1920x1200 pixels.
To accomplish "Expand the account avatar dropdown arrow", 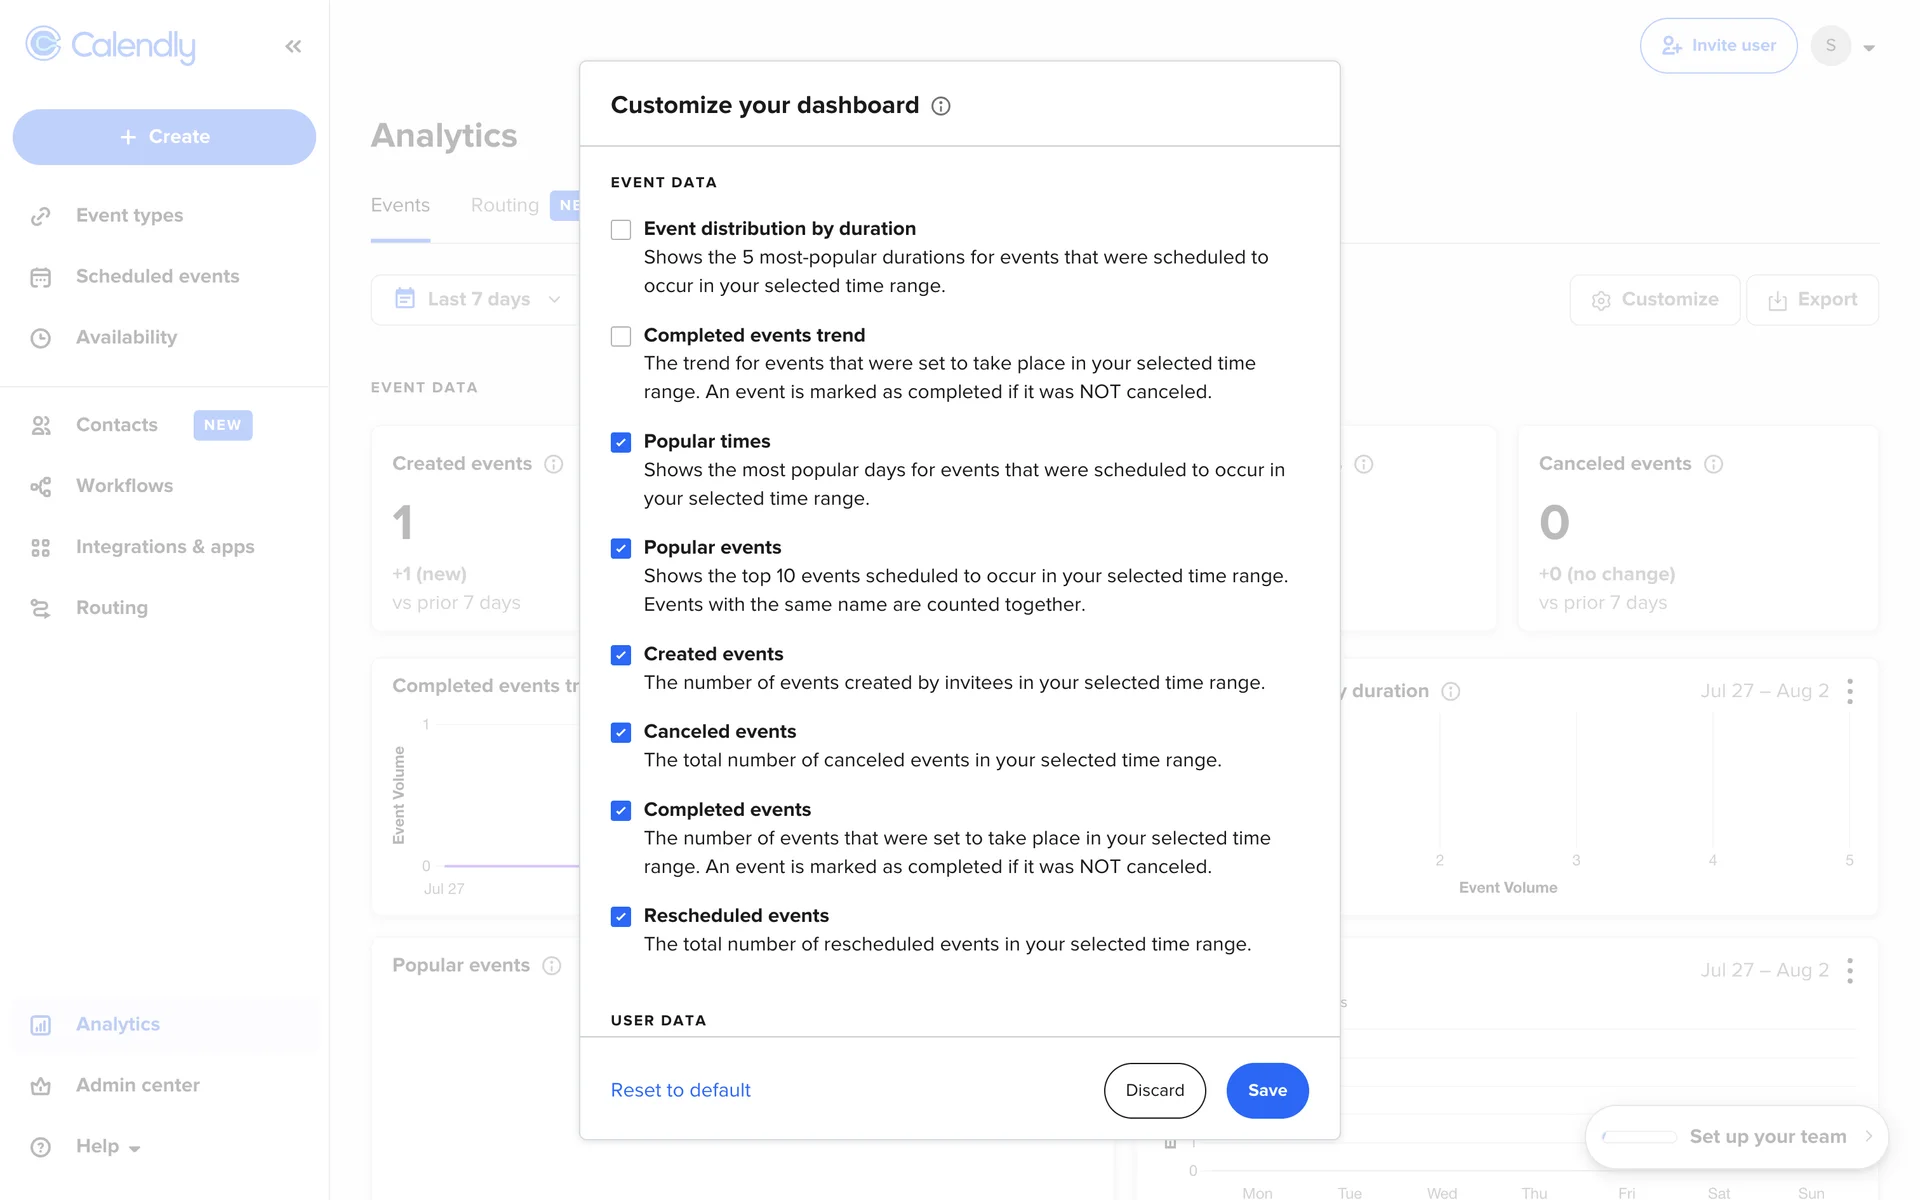I will [x=1869, y=47].
